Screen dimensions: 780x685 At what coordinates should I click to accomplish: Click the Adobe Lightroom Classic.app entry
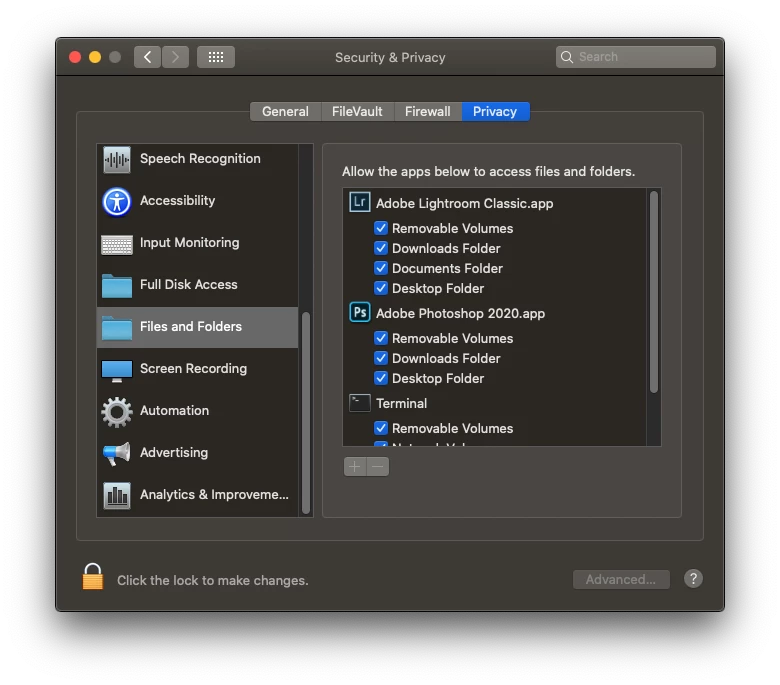(x=465, y=203)
